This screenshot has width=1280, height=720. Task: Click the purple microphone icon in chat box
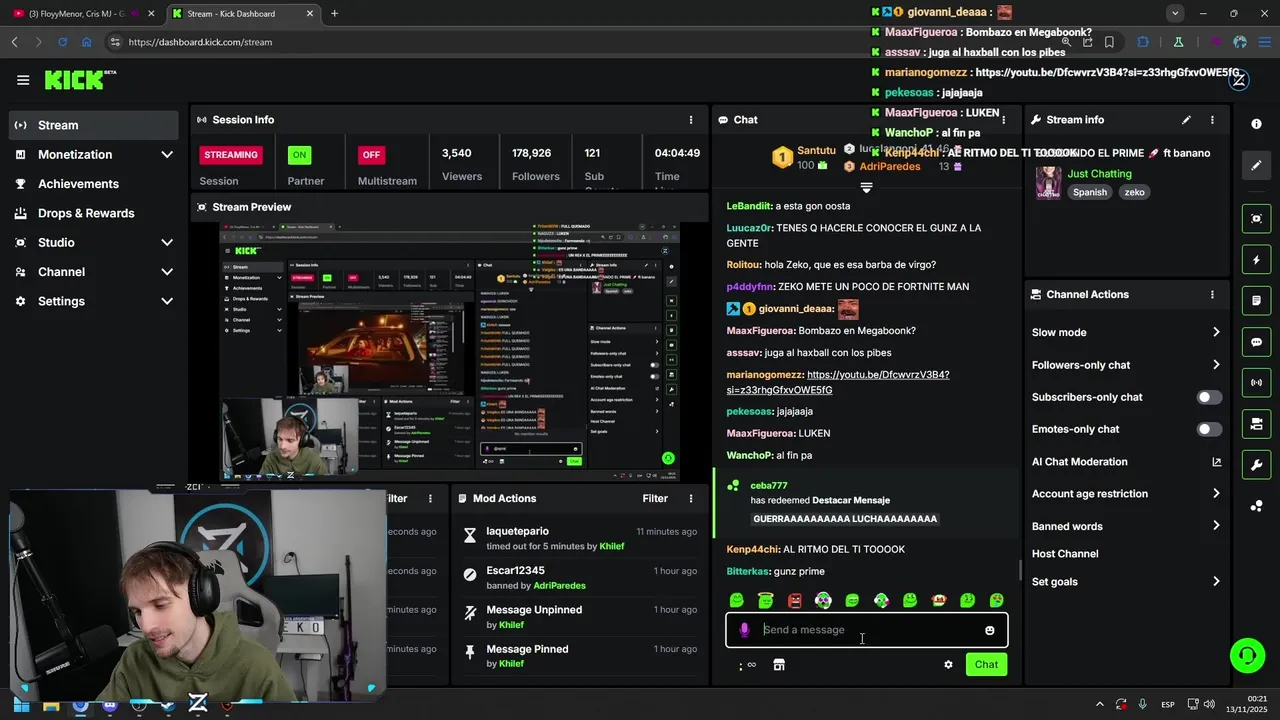point(744,630)
